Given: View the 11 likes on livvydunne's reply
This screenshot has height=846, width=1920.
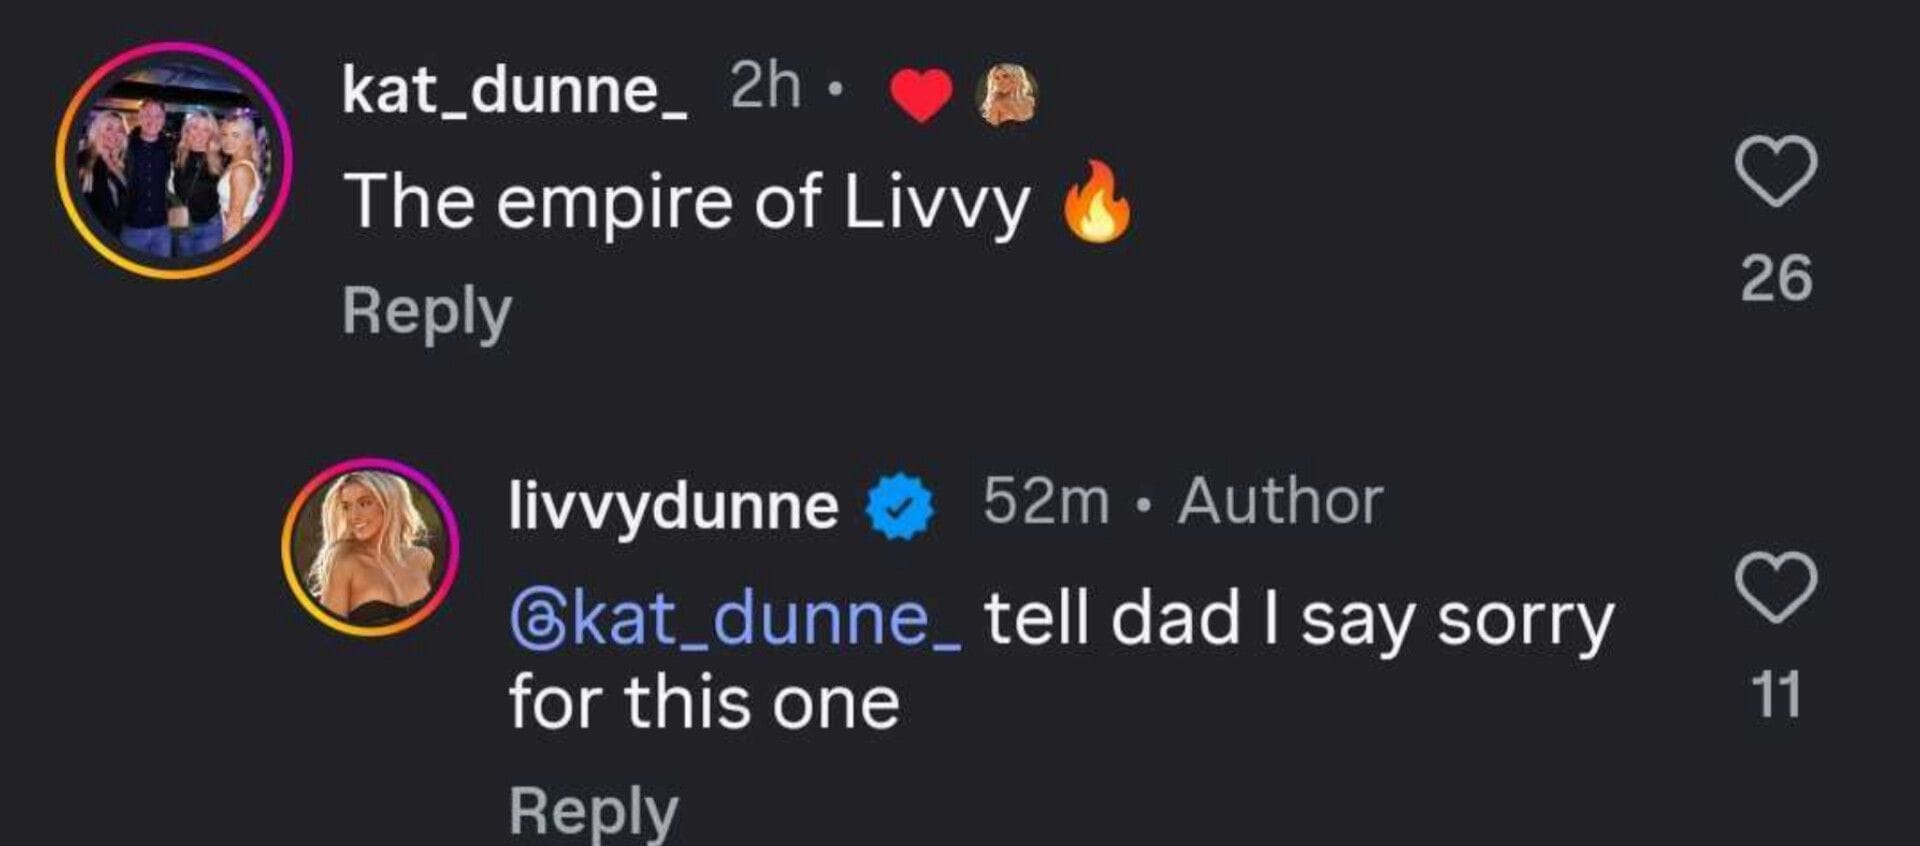Looking at the screenshot, I should click(1776, 695).
